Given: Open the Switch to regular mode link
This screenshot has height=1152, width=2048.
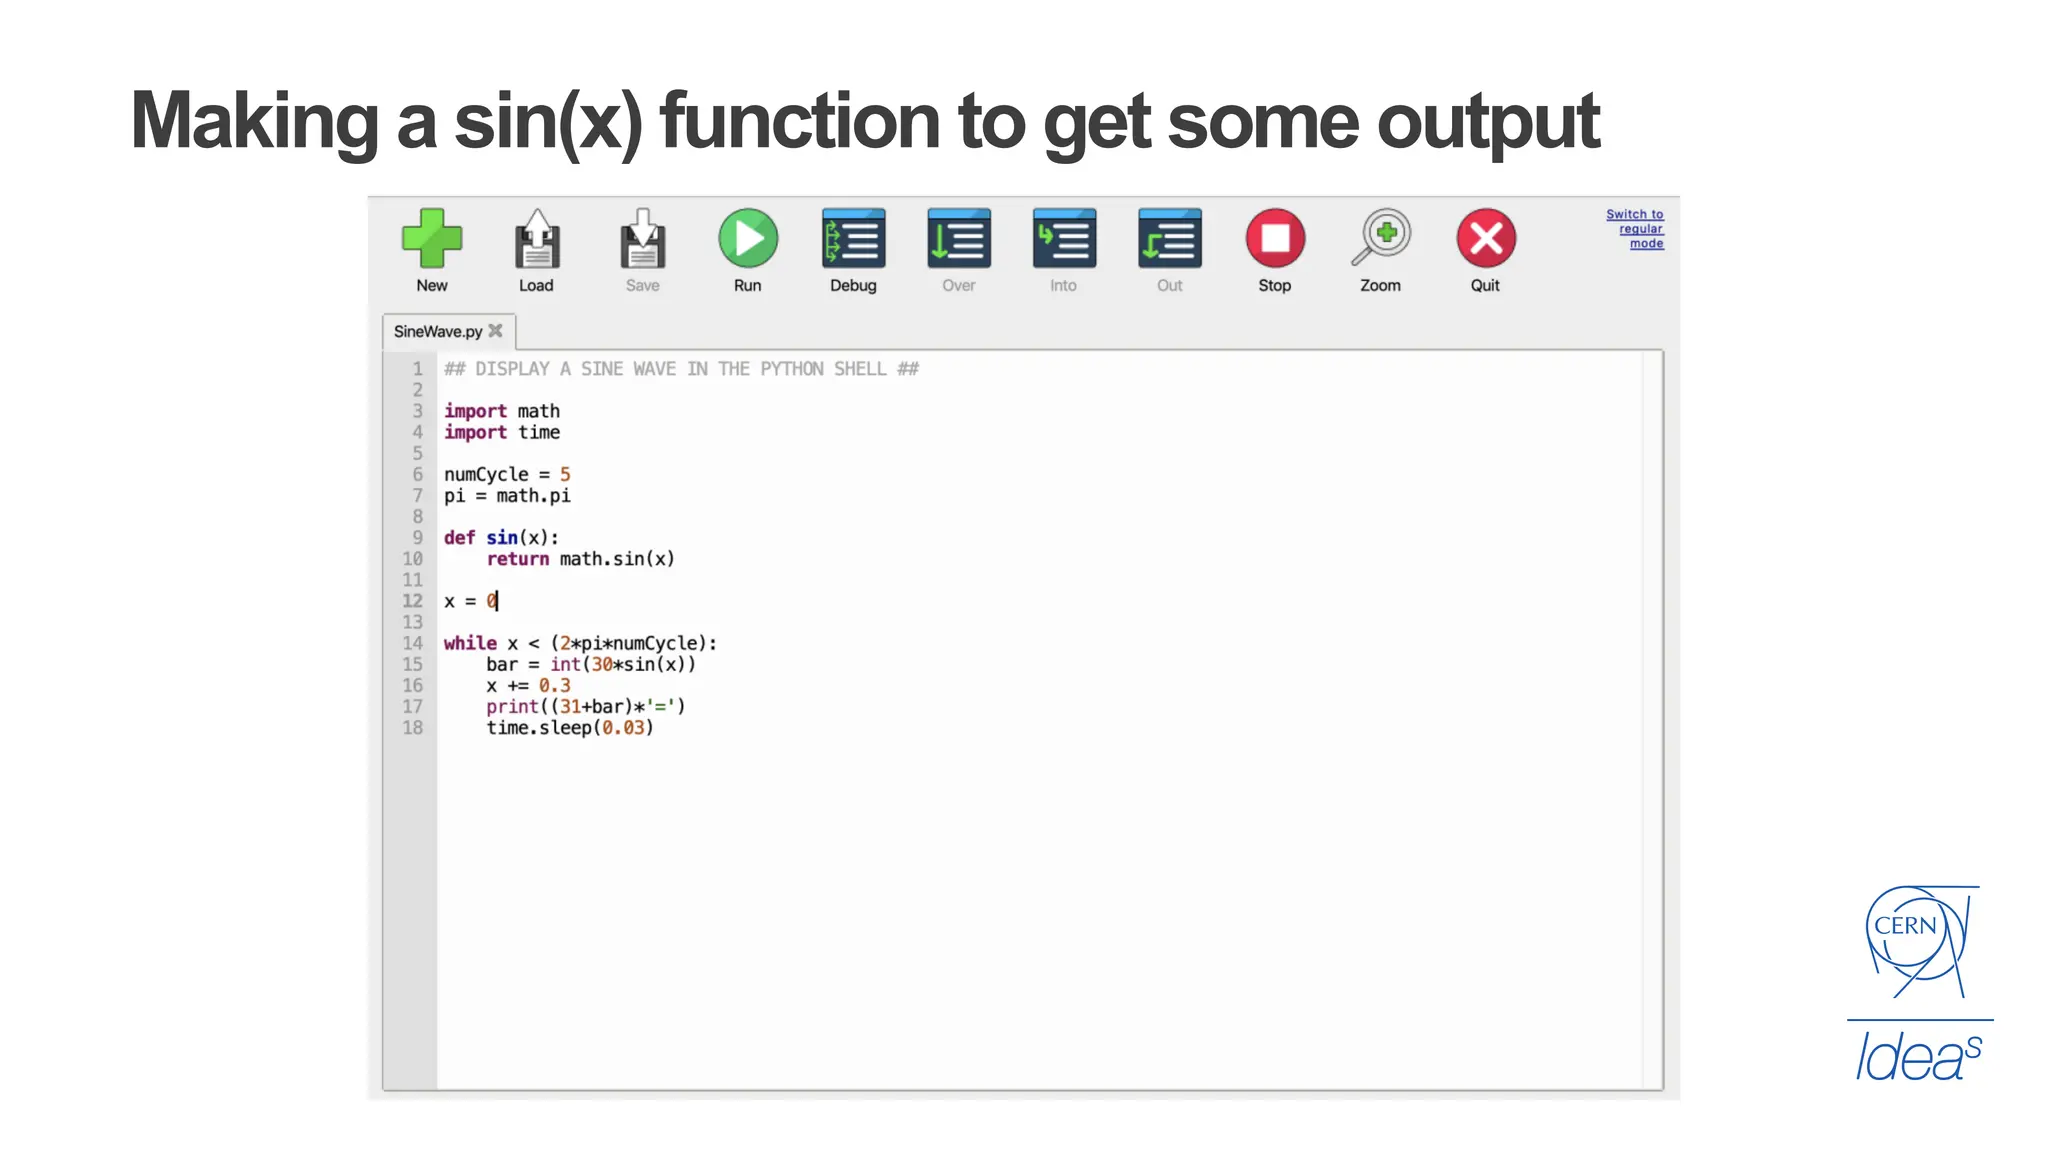Looking at the screenshot, I should (1634, 228).
